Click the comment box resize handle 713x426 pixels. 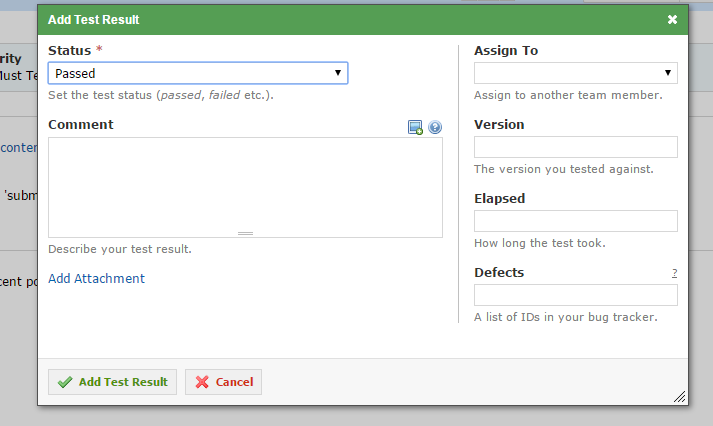coord(245,233)
